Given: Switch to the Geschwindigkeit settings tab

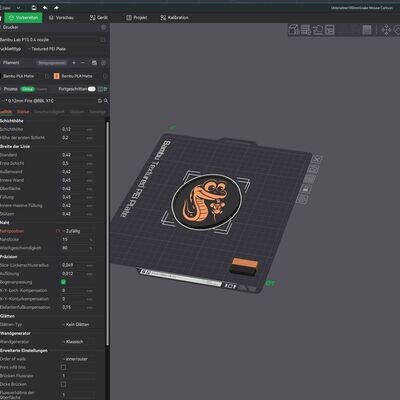Looking at the screenshot, I should tap(49, 112).
